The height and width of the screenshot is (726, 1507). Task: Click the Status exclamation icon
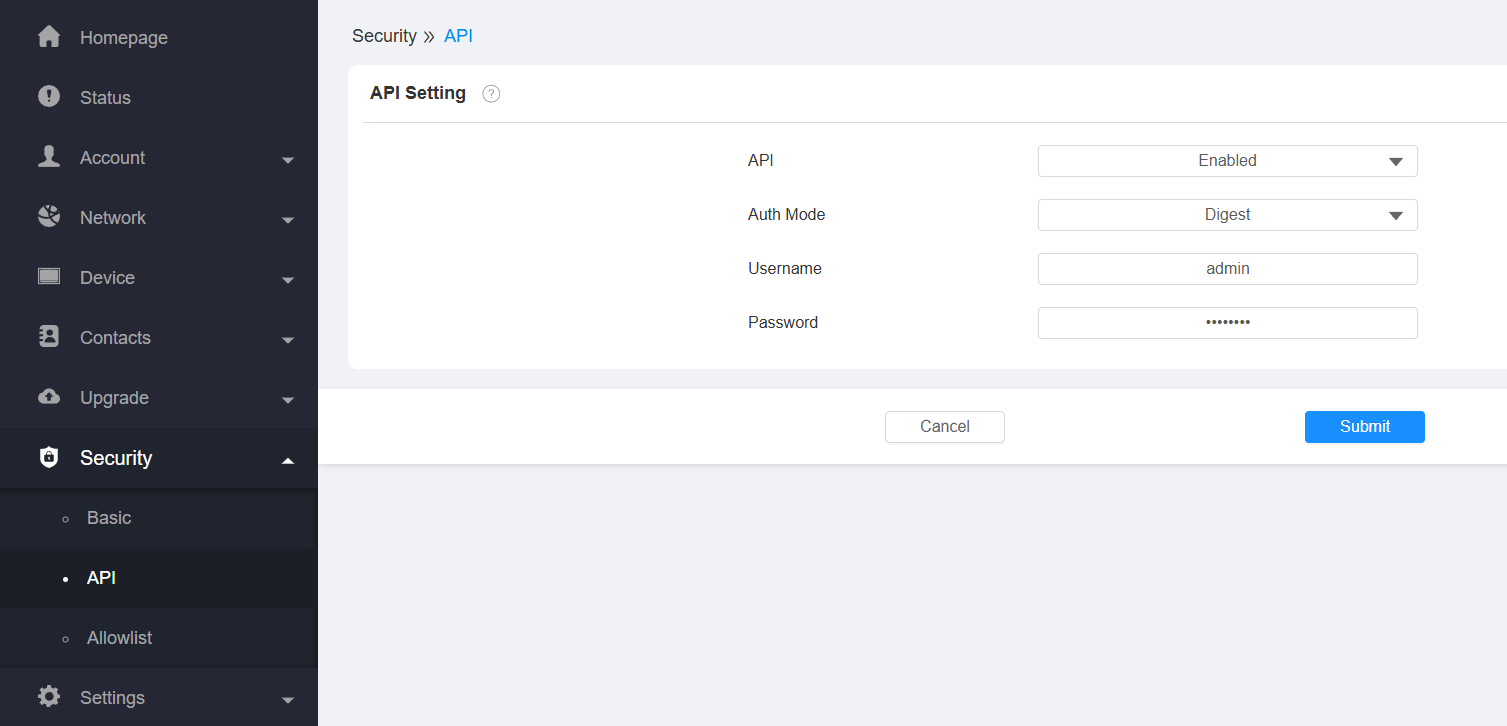49,96
